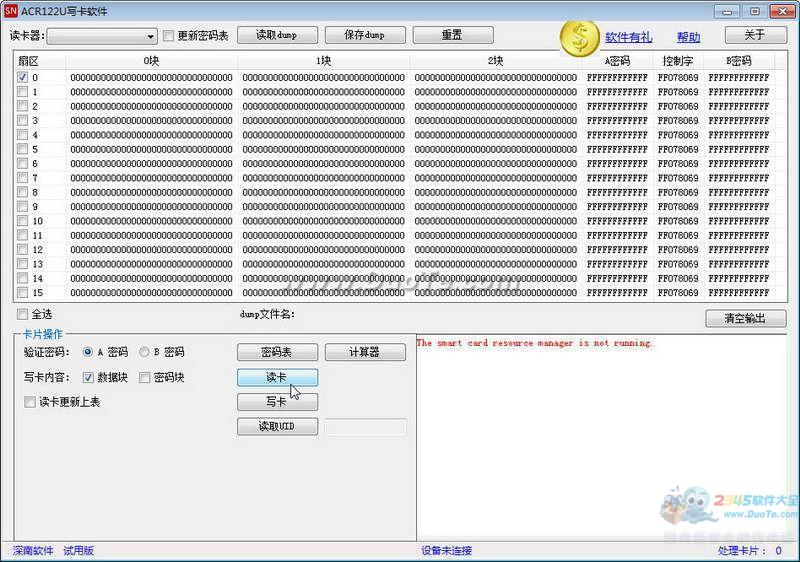Image resolution: width=800 pixels, height=562 pixels.
Task: Check the sector 6 checkbox
Action: pos(22,163)
